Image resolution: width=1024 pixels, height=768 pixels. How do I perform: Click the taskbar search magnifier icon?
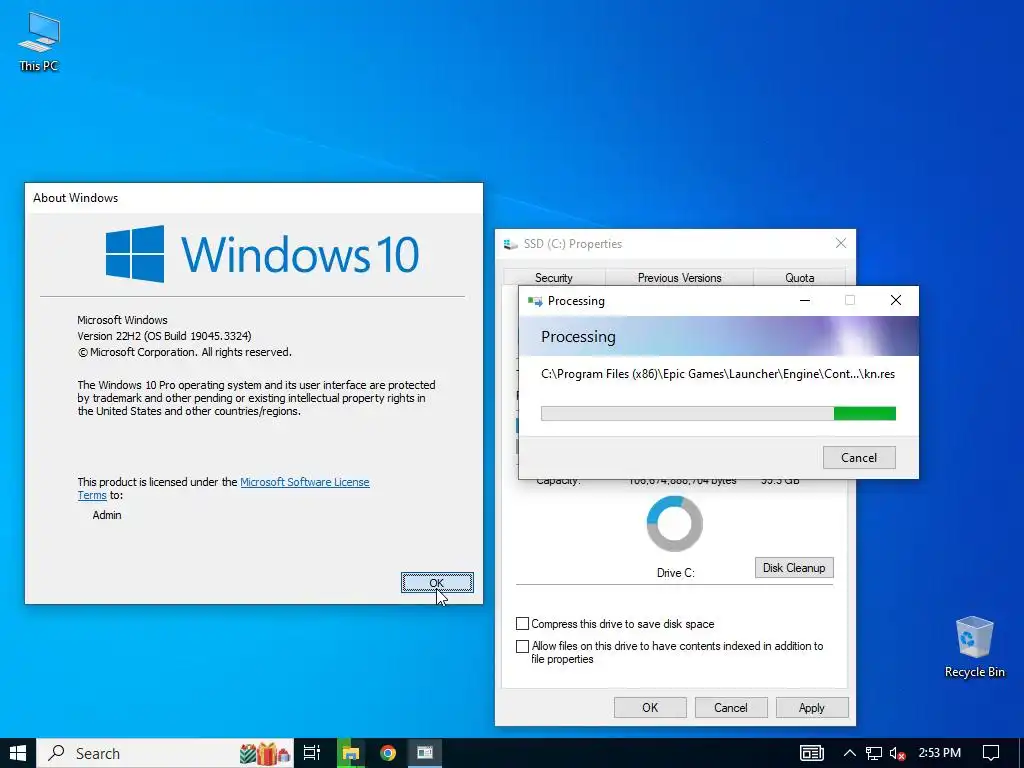click(x=57, y=753)
